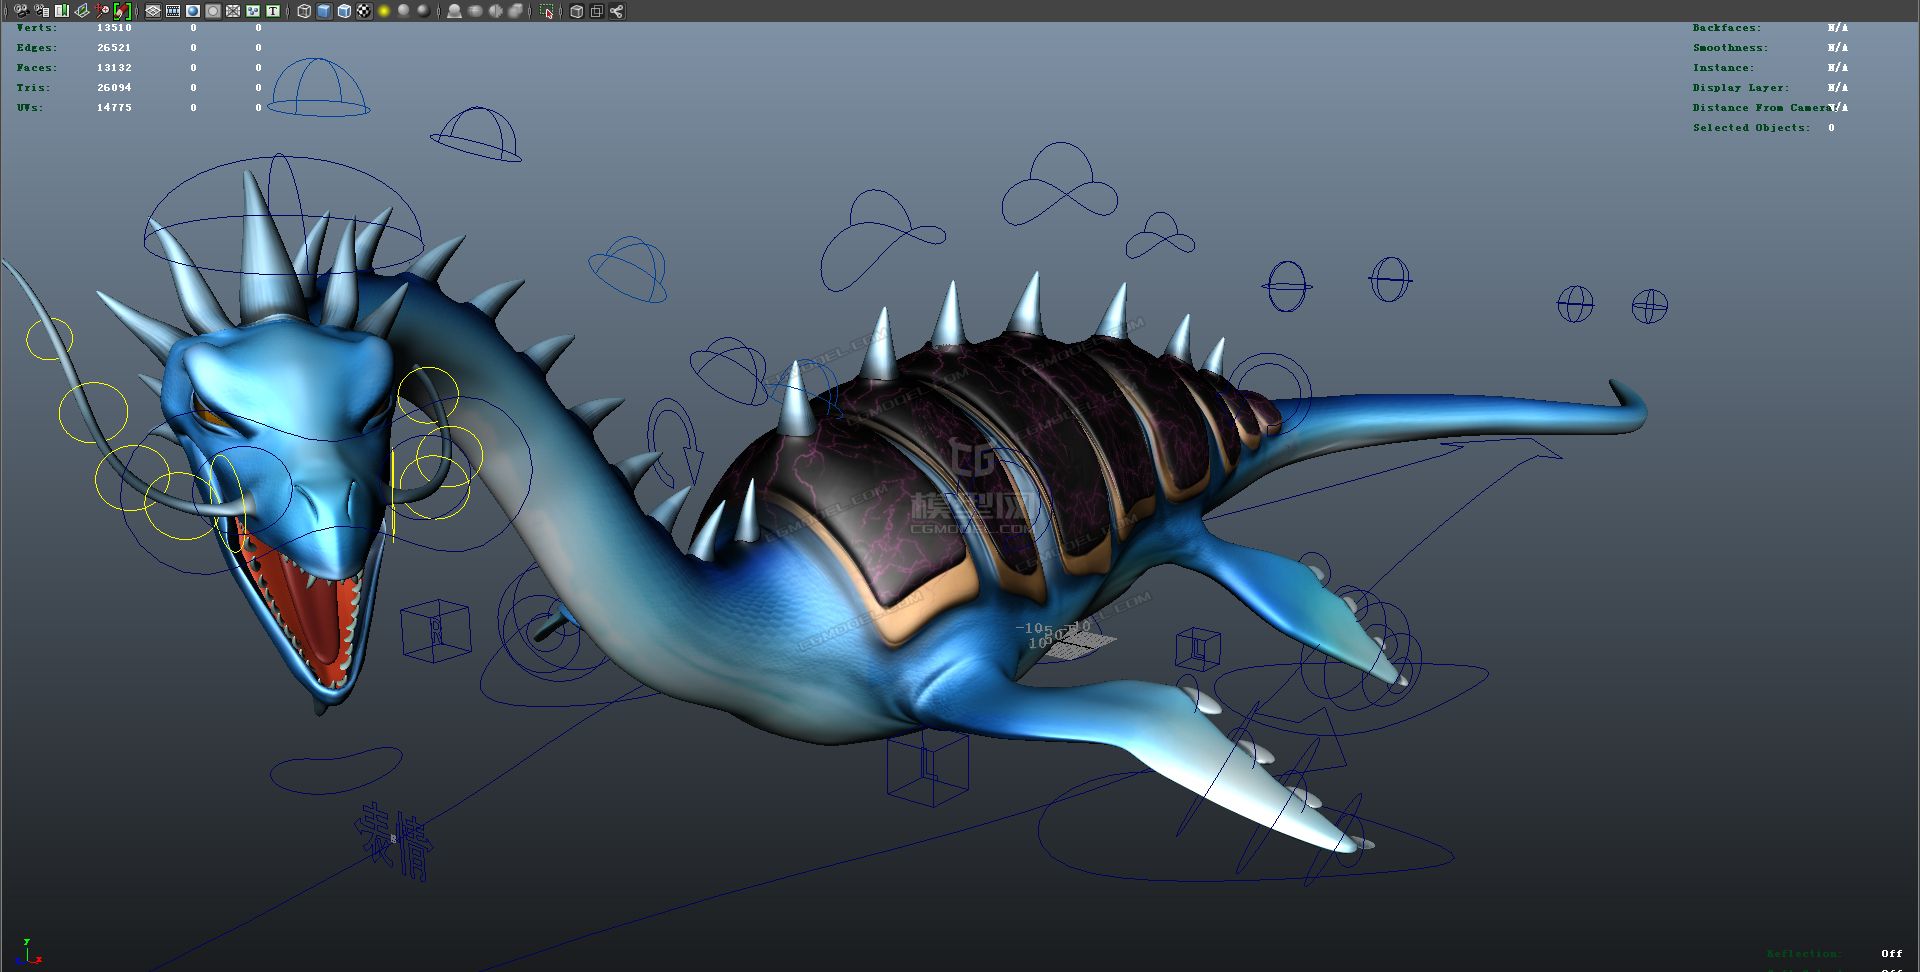Viewport: 1920px width, 972px height.
Task: Toggle the Safe Title T icon
Action: 273,11
